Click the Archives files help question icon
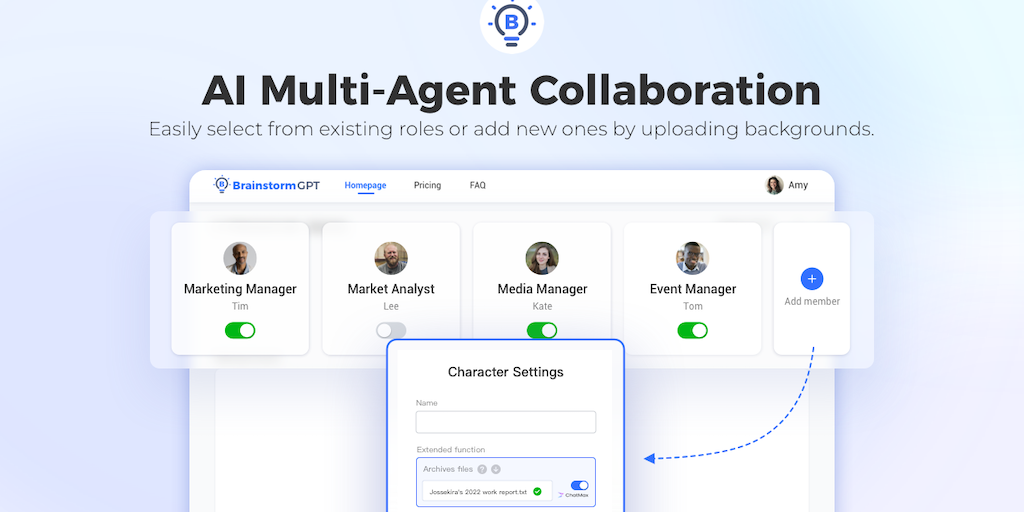The width and height of the screenshot is (1024, 512). click(x=482, y=469)
